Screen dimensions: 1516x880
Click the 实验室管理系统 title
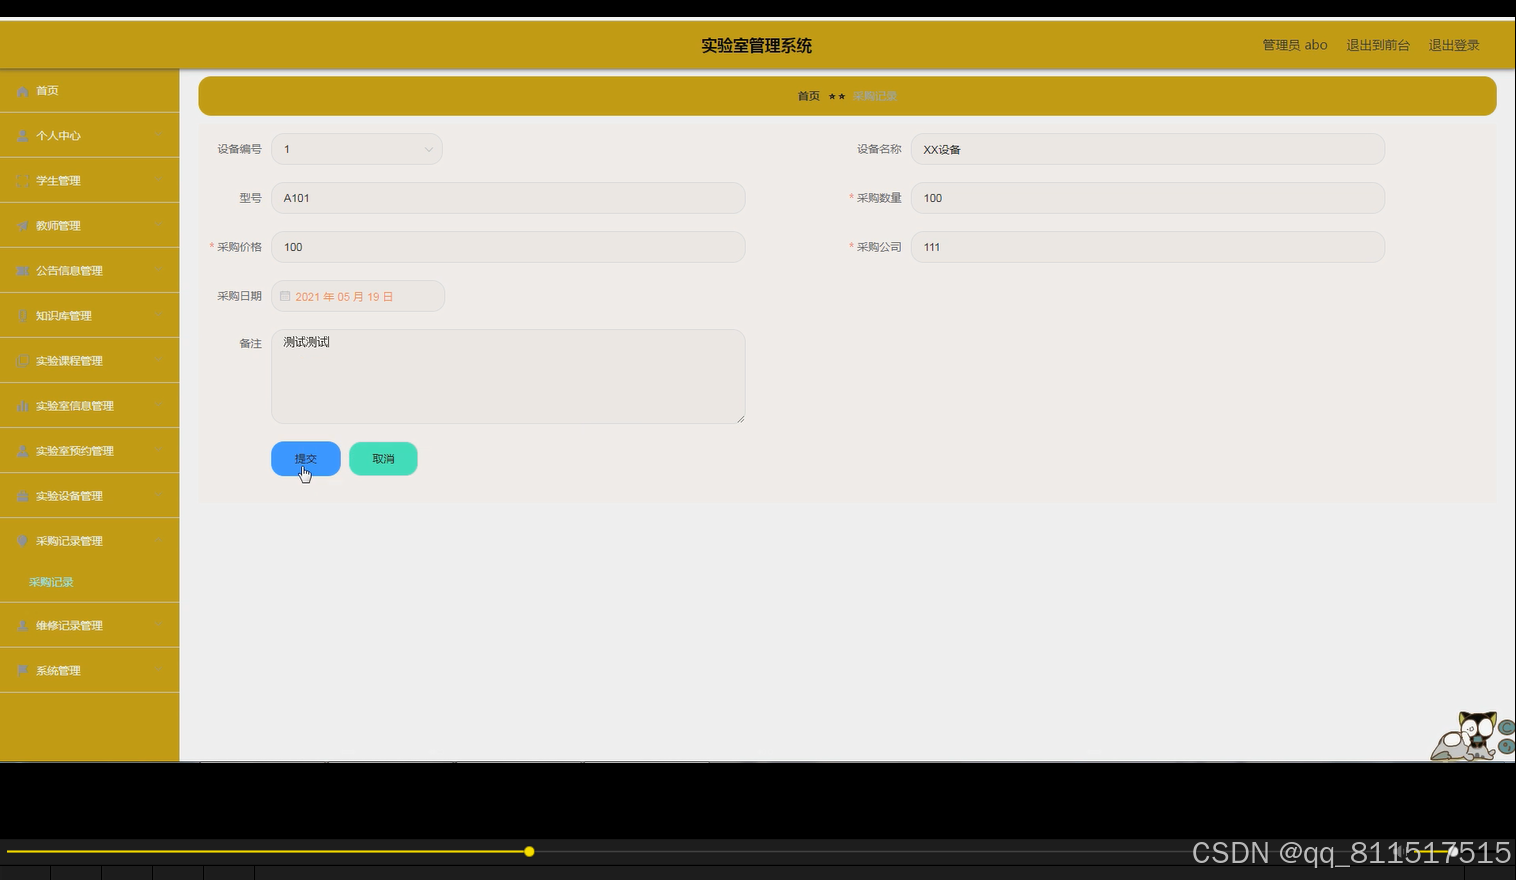click(757, 45)
